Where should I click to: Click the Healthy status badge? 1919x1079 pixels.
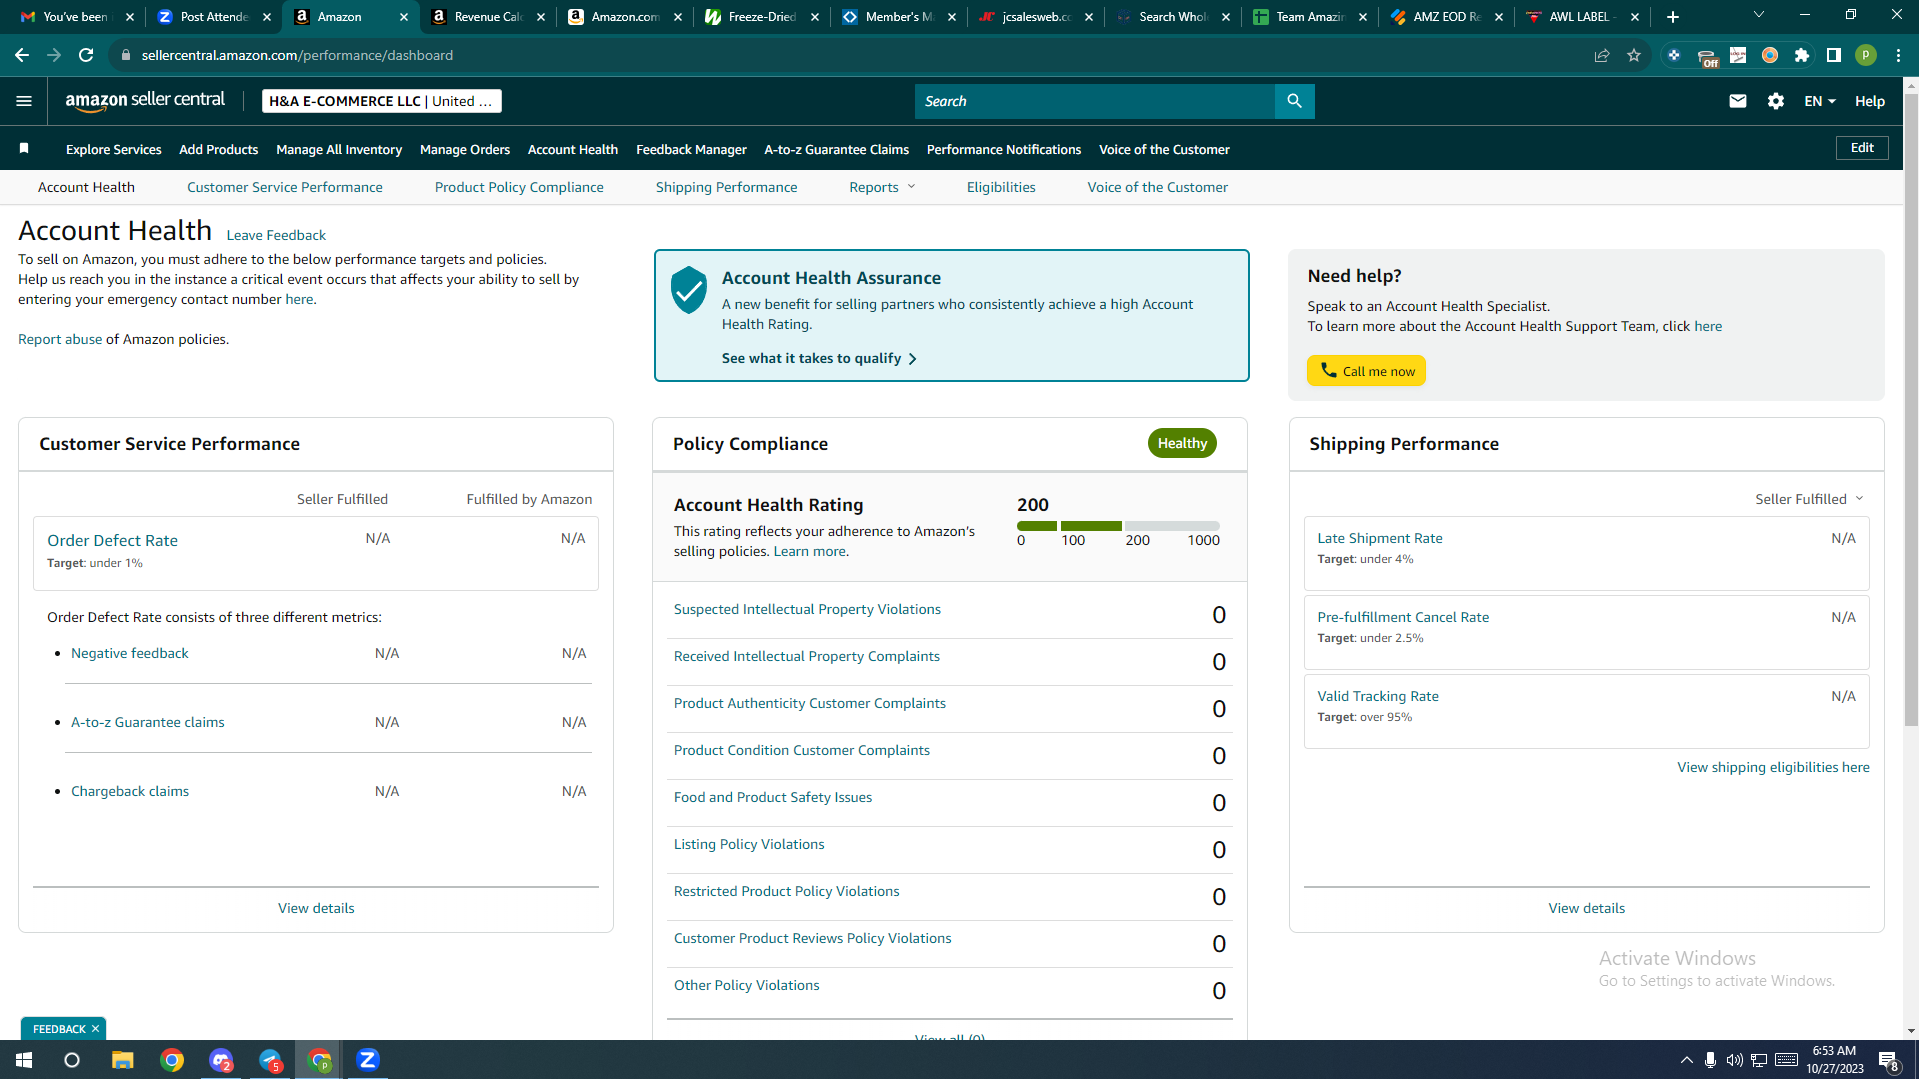(x=1182, y=443)
